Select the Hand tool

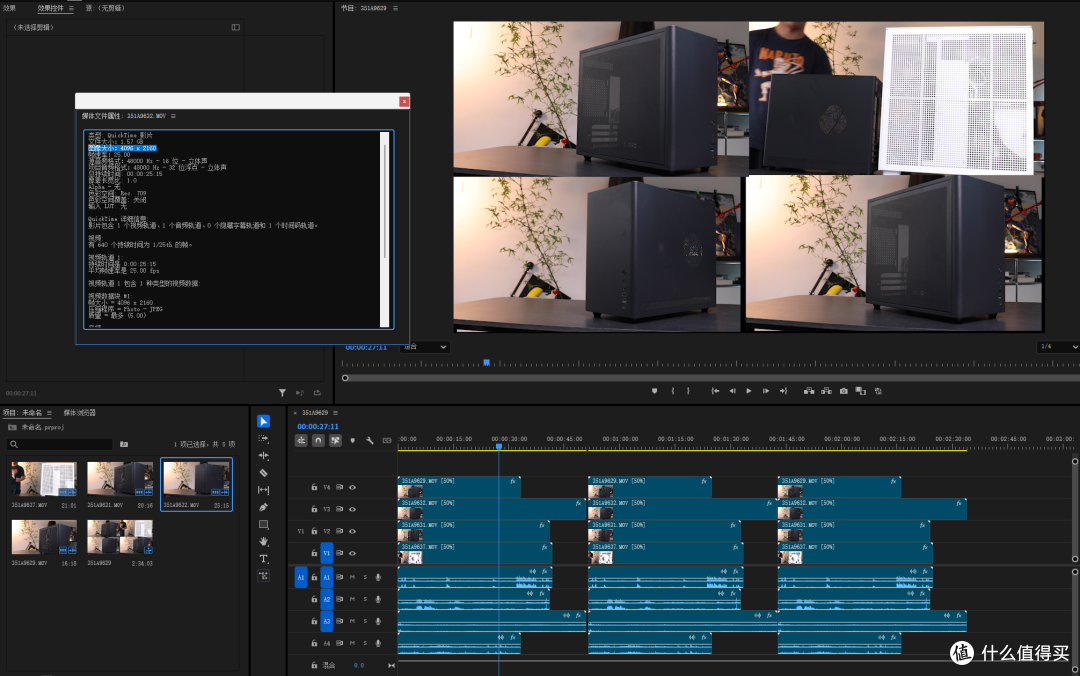tap(263, 542)
